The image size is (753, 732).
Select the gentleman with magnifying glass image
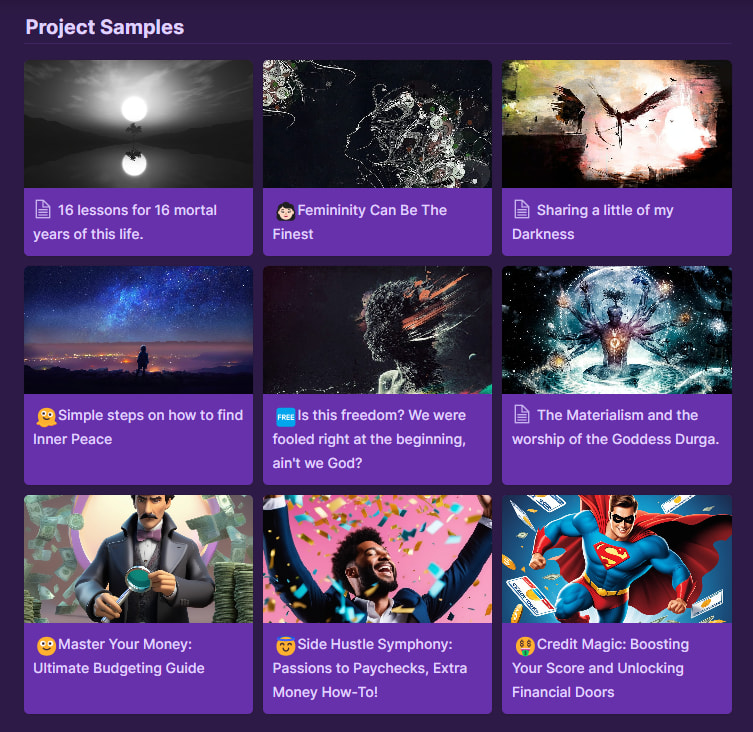[x=138, y=559]
